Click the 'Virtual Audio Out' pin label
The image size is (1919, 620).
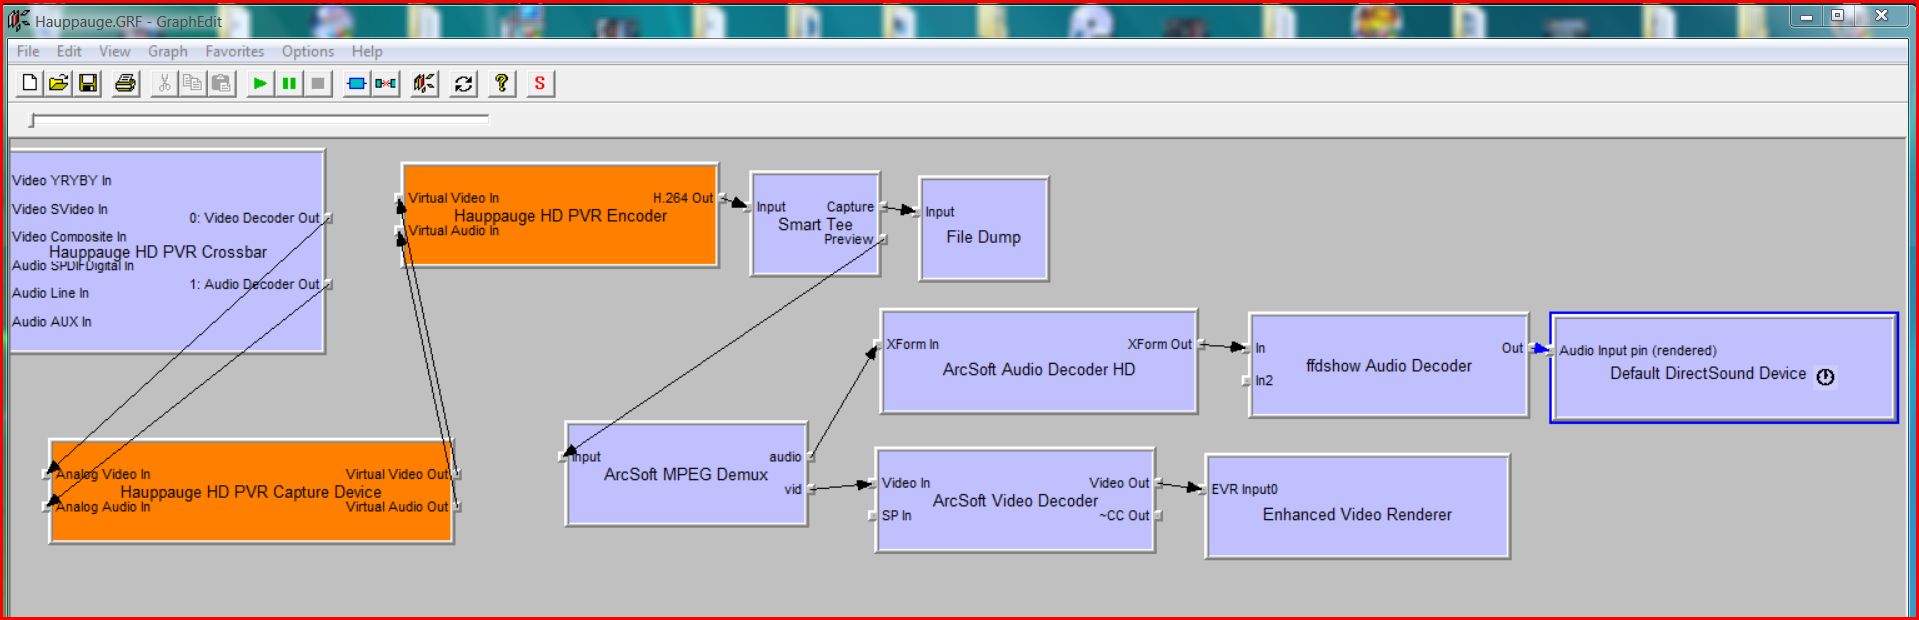397,507
